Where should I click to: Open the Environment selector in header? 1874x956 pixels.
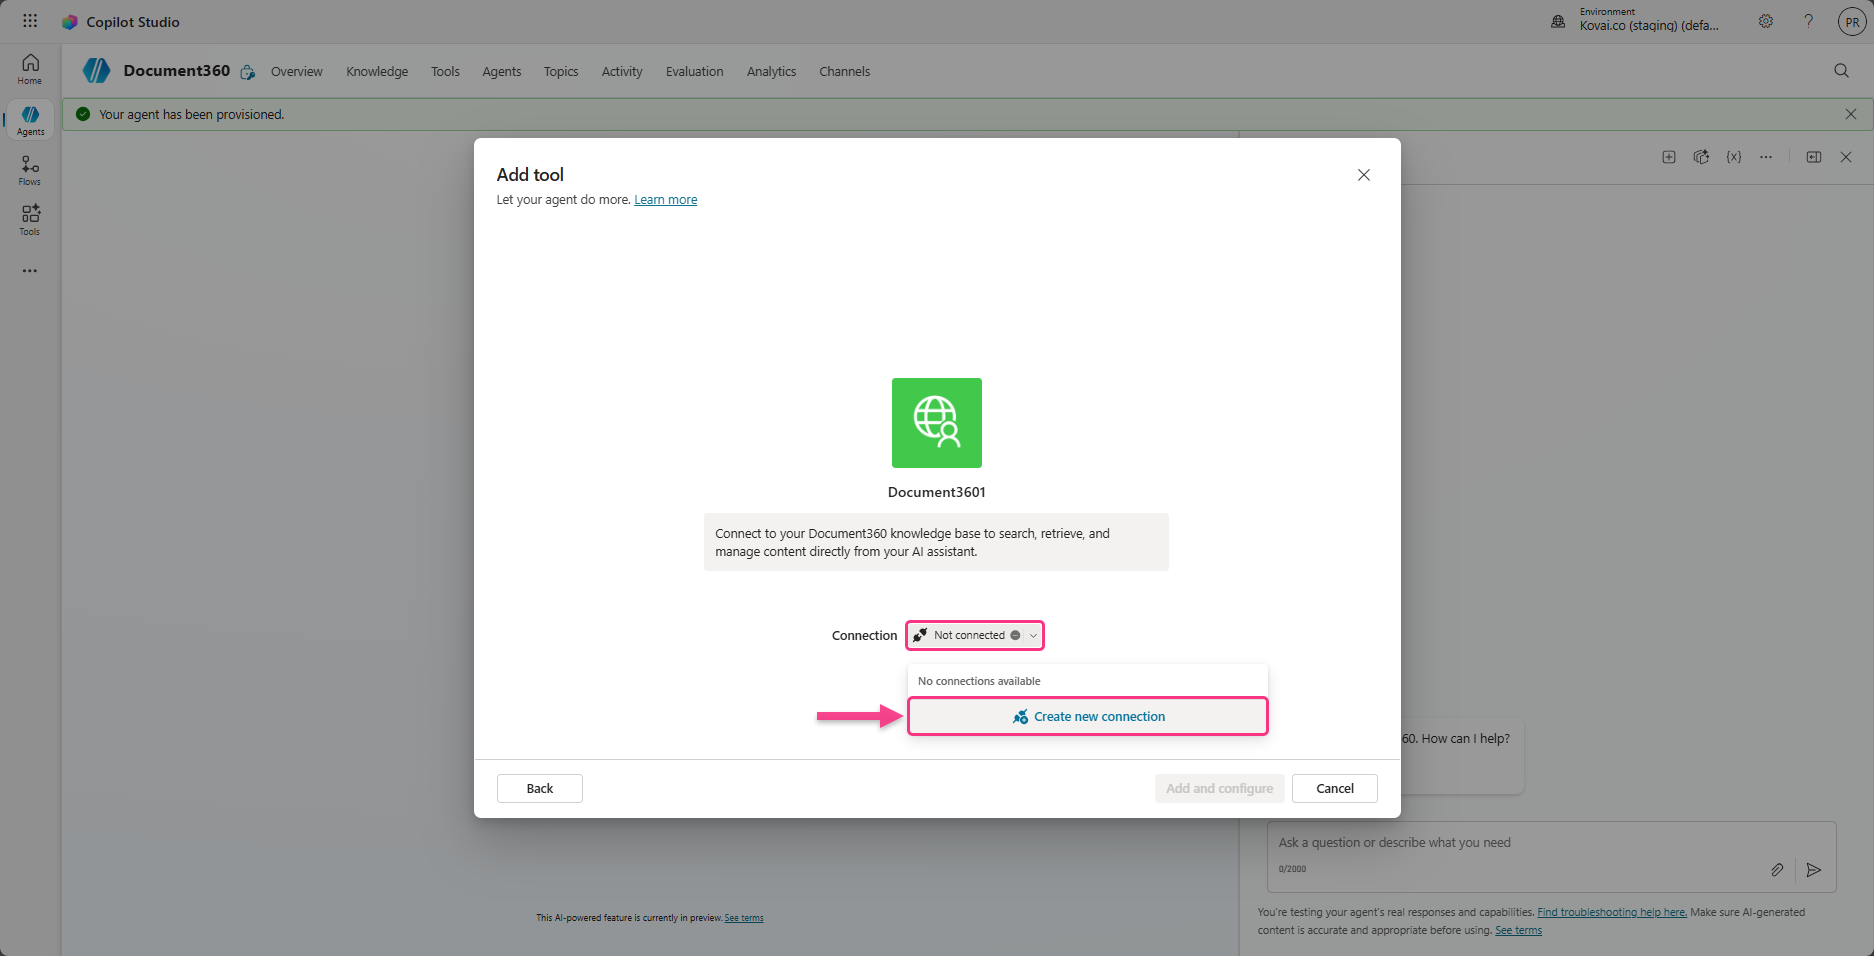tap(1640, 21)
